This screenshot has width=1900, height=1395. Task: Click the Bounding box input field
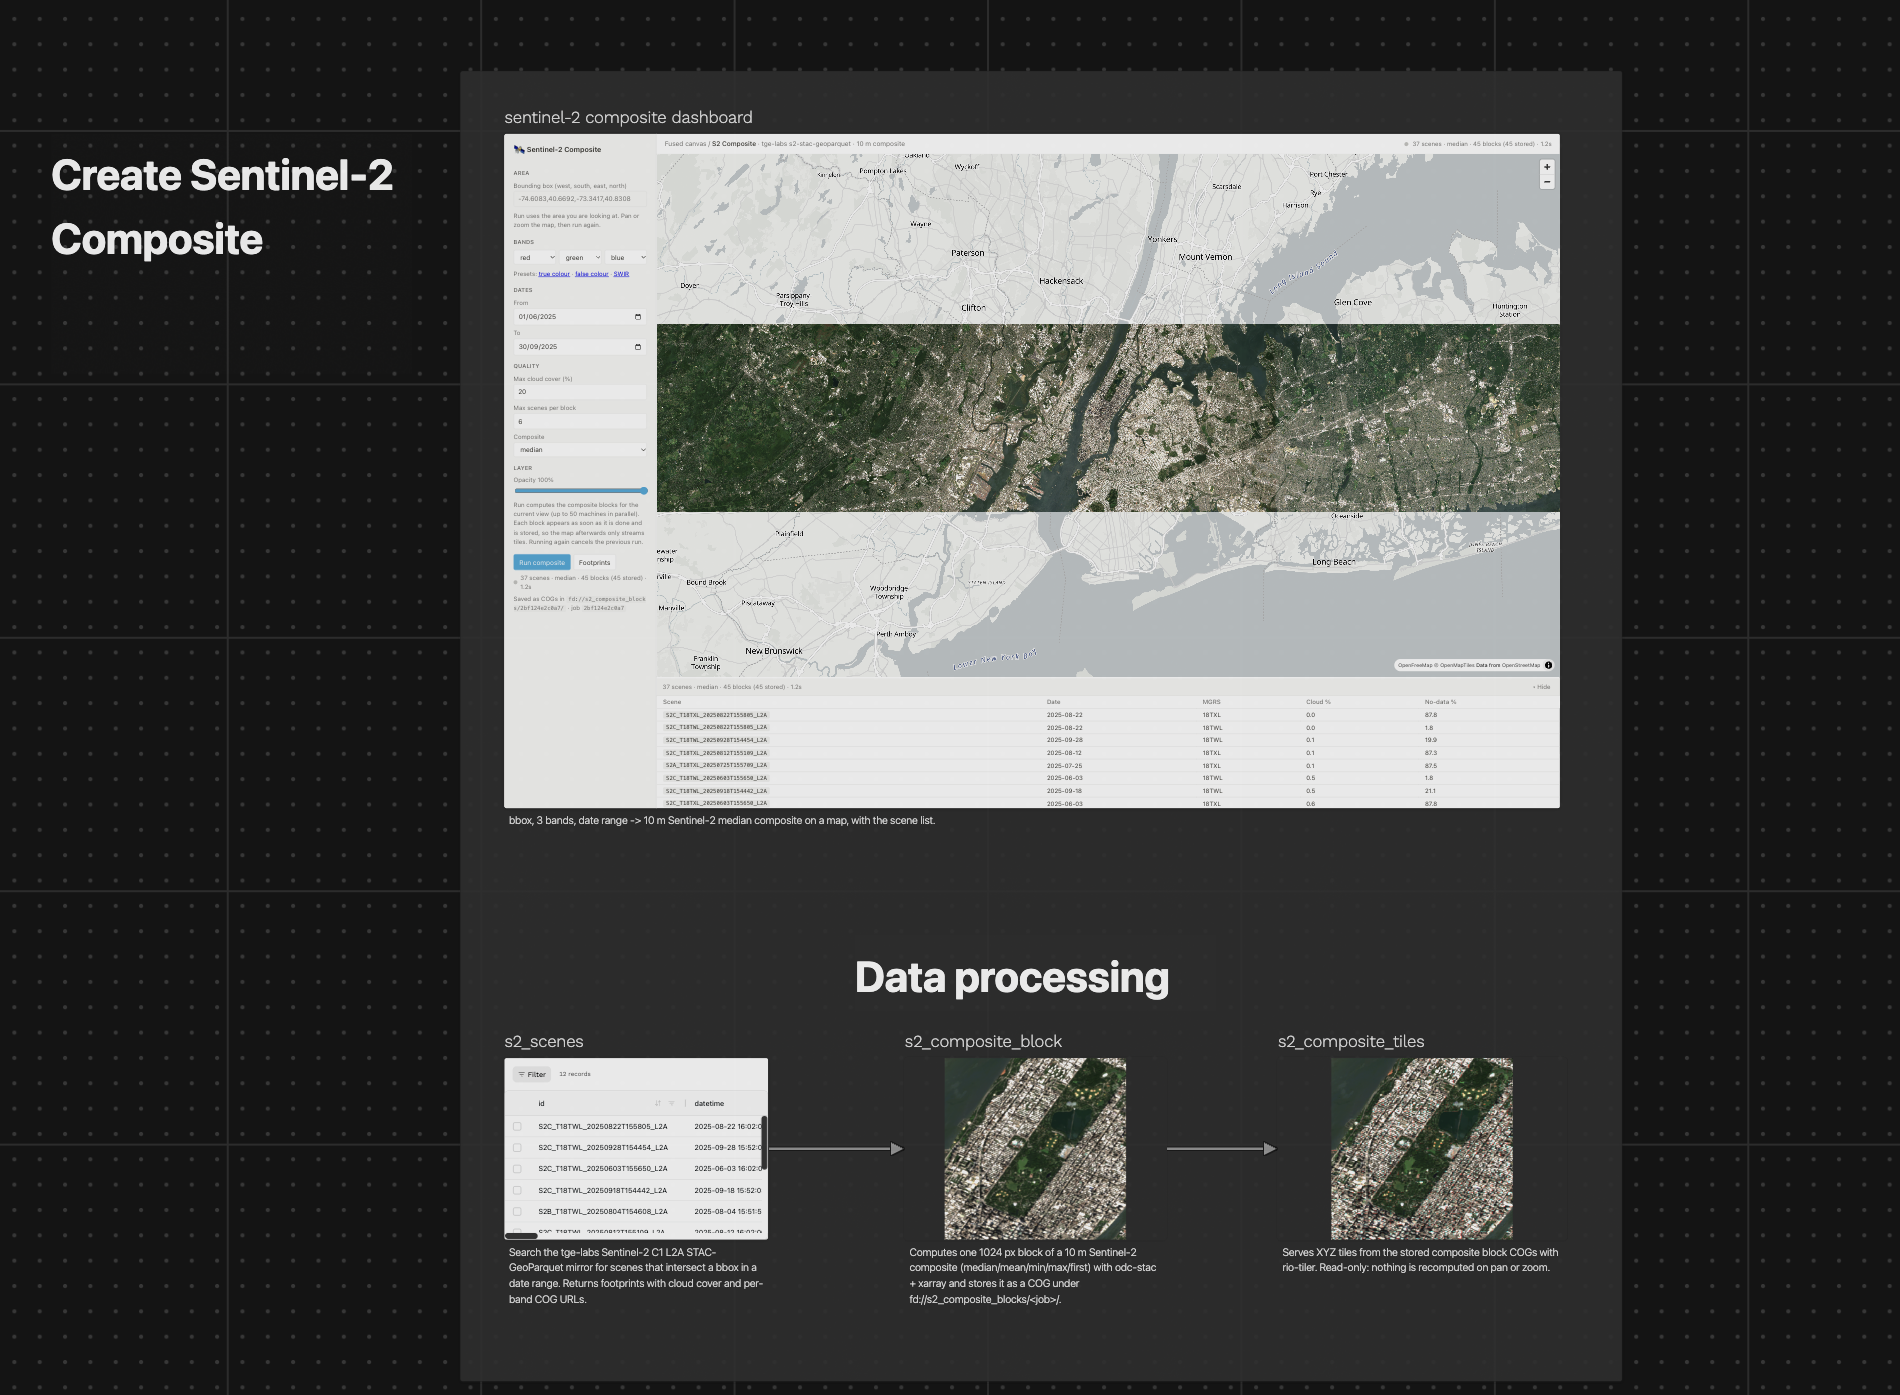tap(580, 199)
